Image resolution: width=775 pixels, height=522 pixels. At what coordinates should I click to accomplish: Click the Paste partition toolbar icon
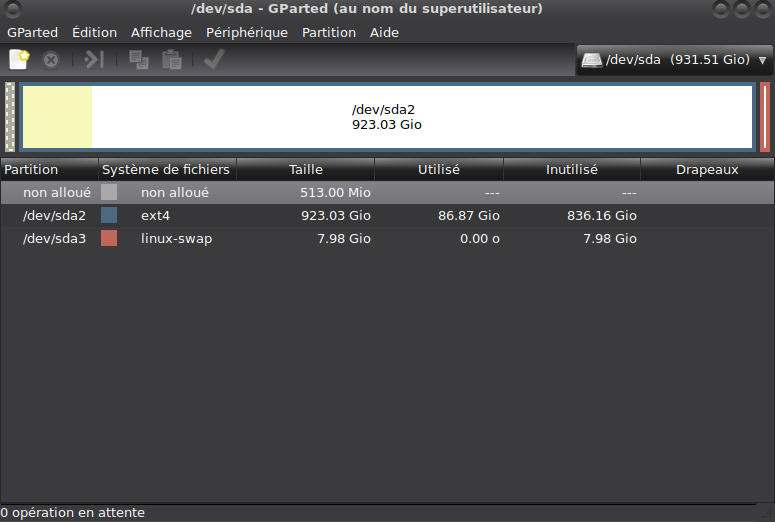click(x=172, y=60)
